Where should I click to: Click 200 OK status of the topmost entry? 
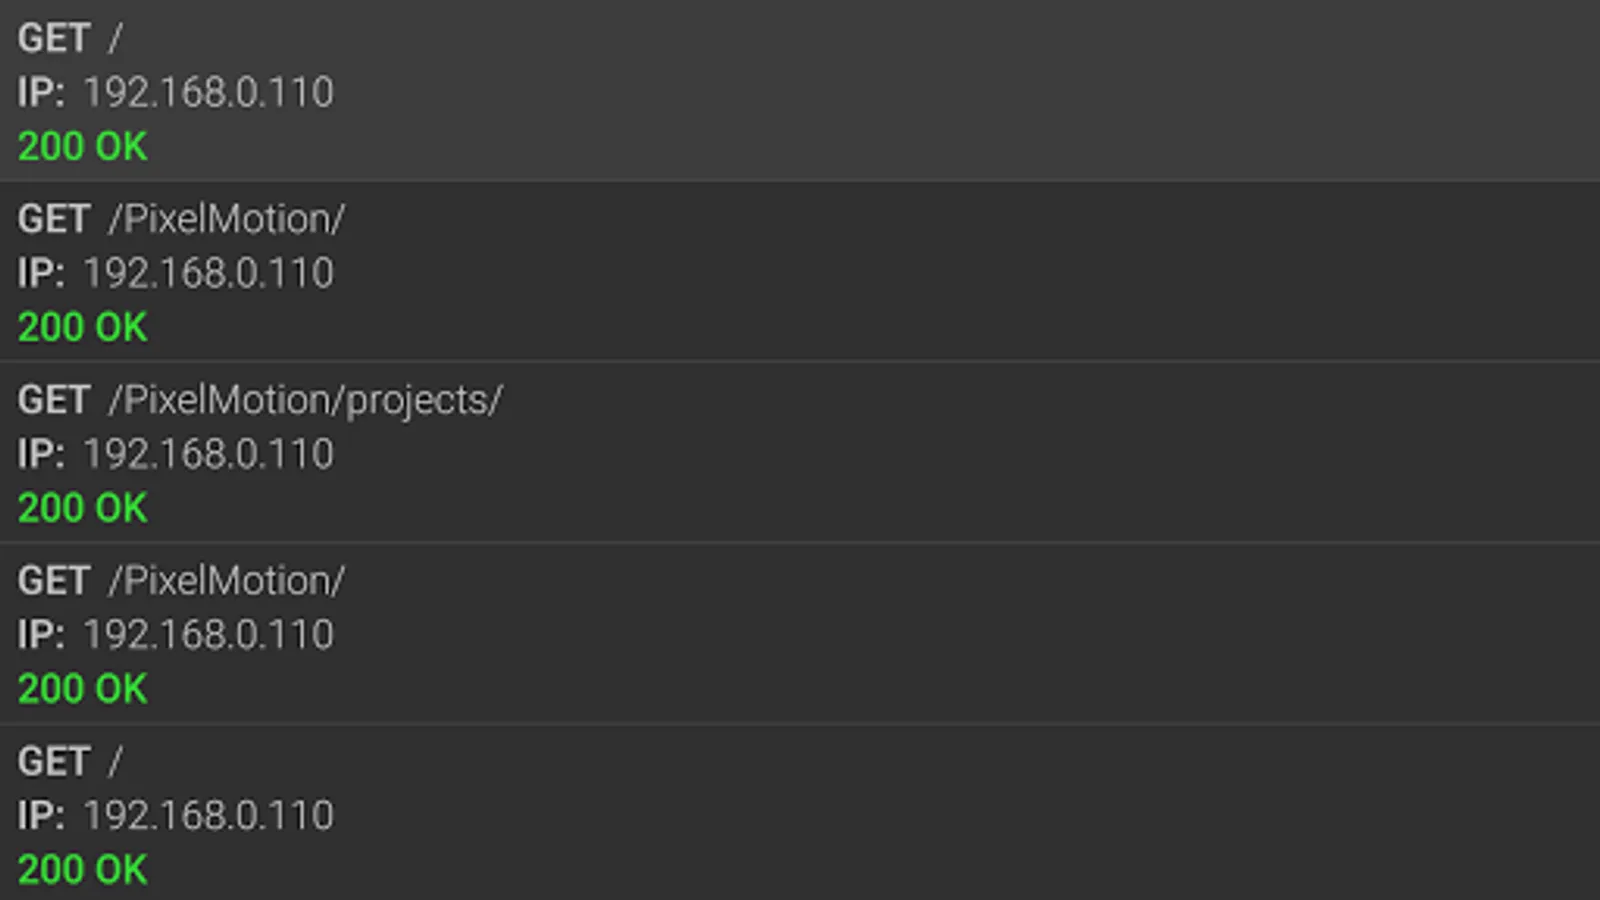tap(83, 147)
